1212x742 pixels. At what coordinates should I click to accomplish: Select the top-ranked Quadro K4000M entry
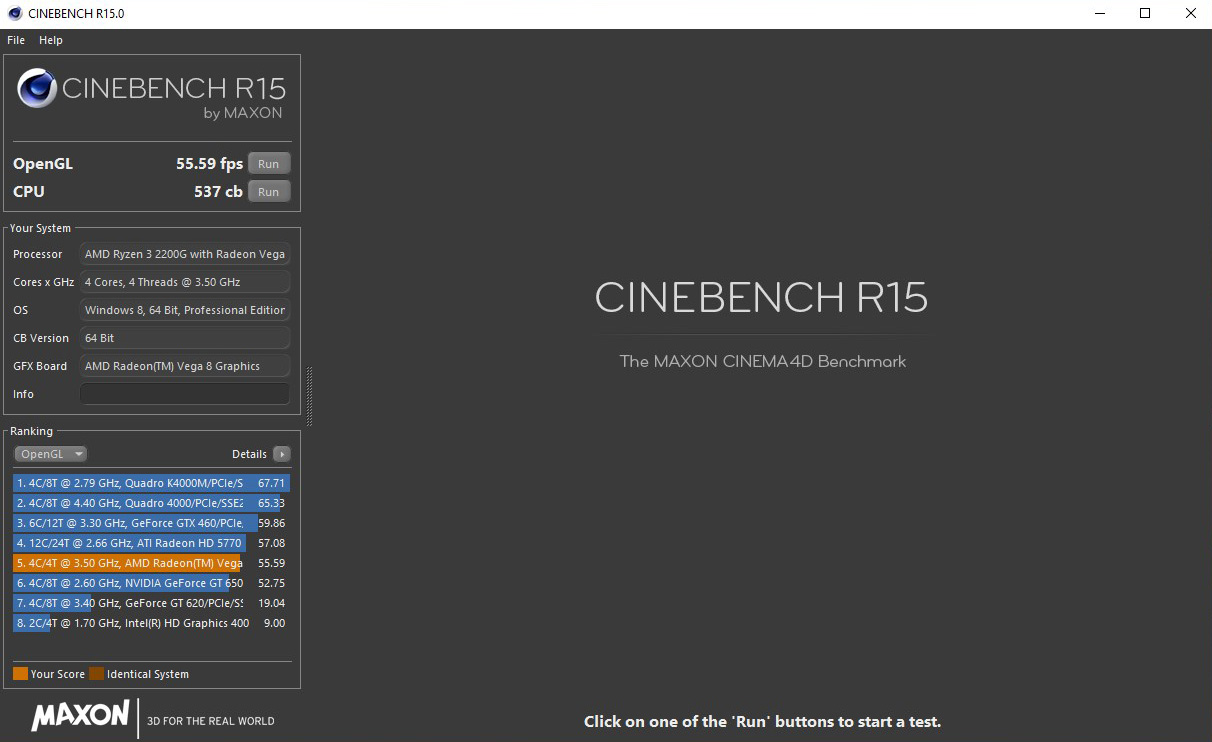[x=130, y=483]
